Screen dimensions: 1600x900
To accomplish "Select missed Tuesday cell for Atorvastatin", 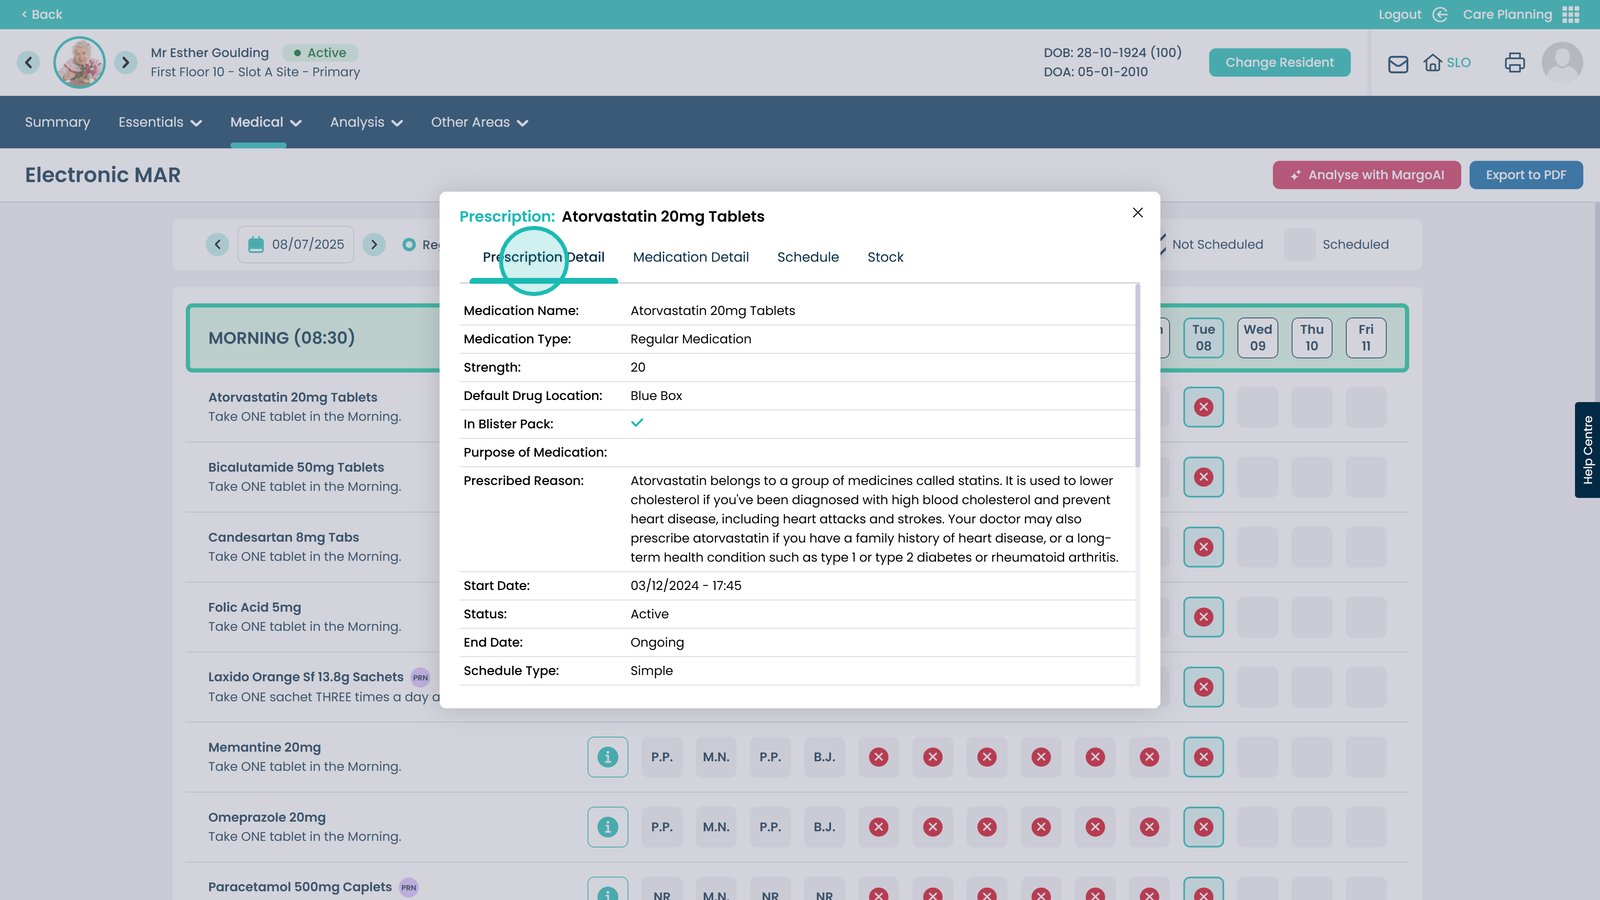I will (x=1203, y=407).
